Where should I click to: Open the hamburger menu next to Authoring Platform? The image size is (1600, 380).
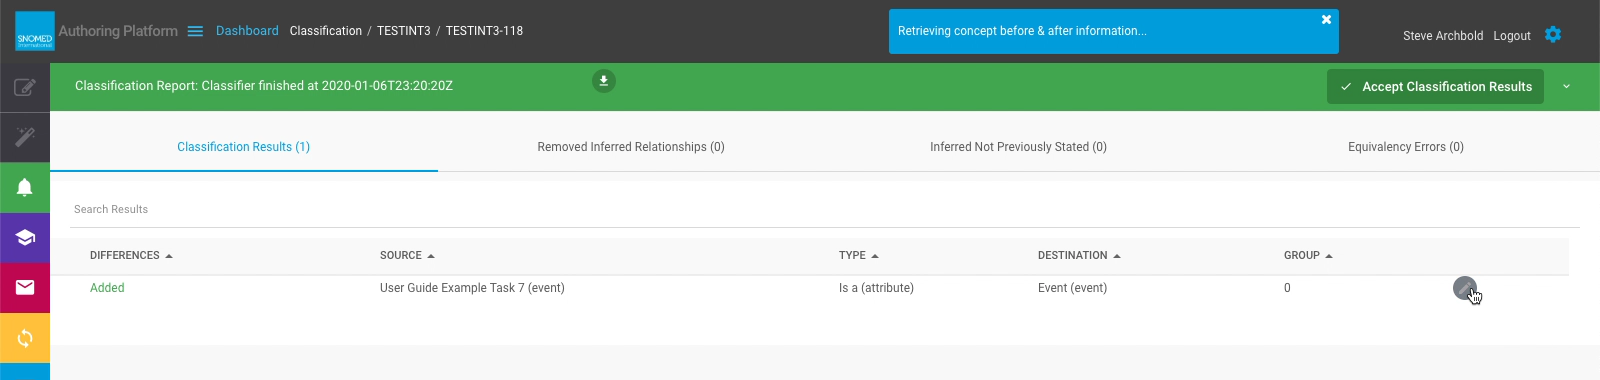coord(195,31)
